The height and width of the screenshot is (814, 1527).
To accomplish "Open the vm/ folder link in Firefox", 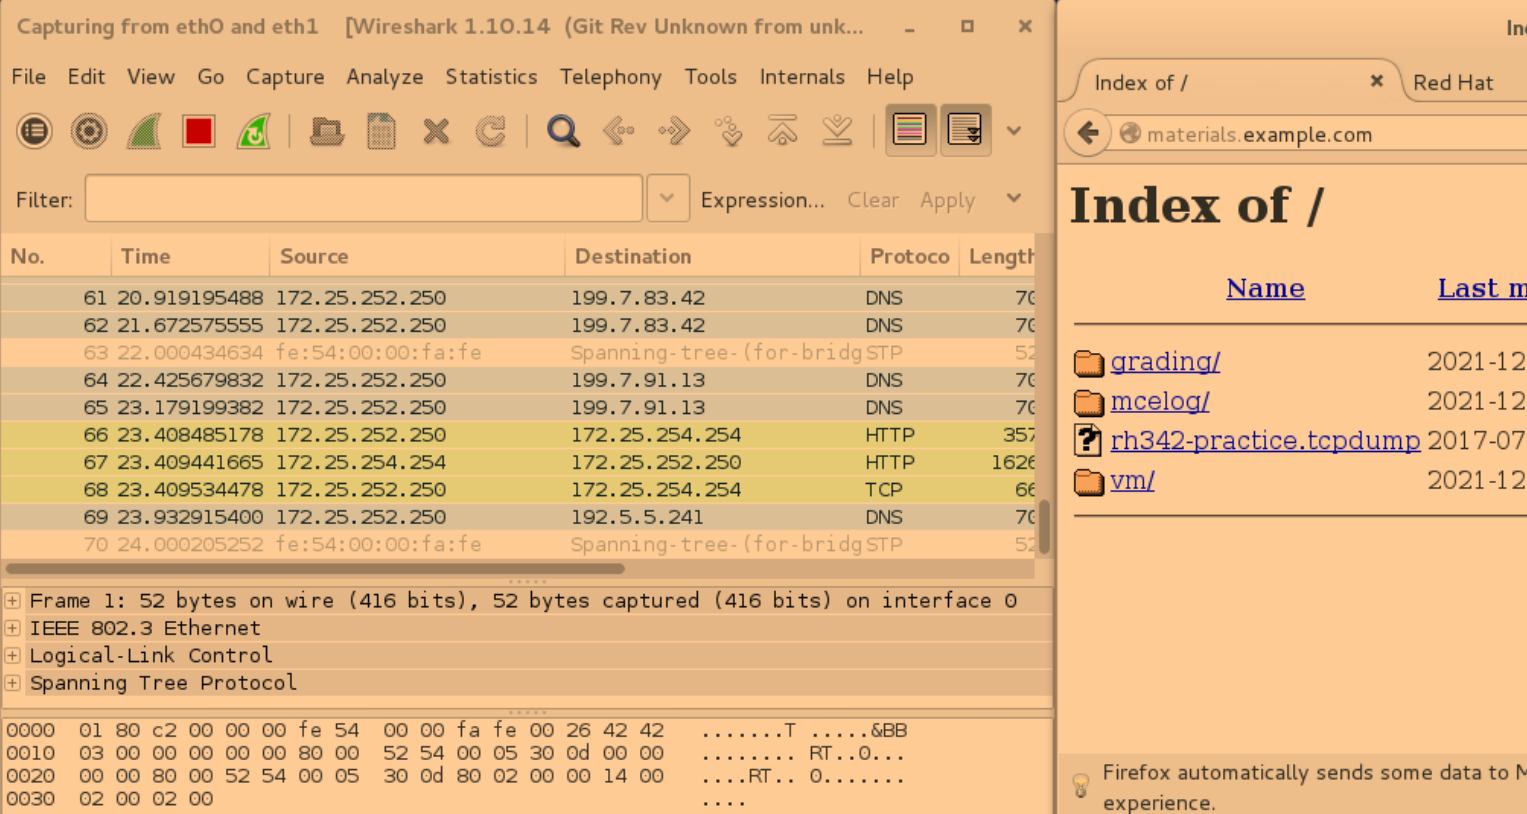I will (1132, 480).
